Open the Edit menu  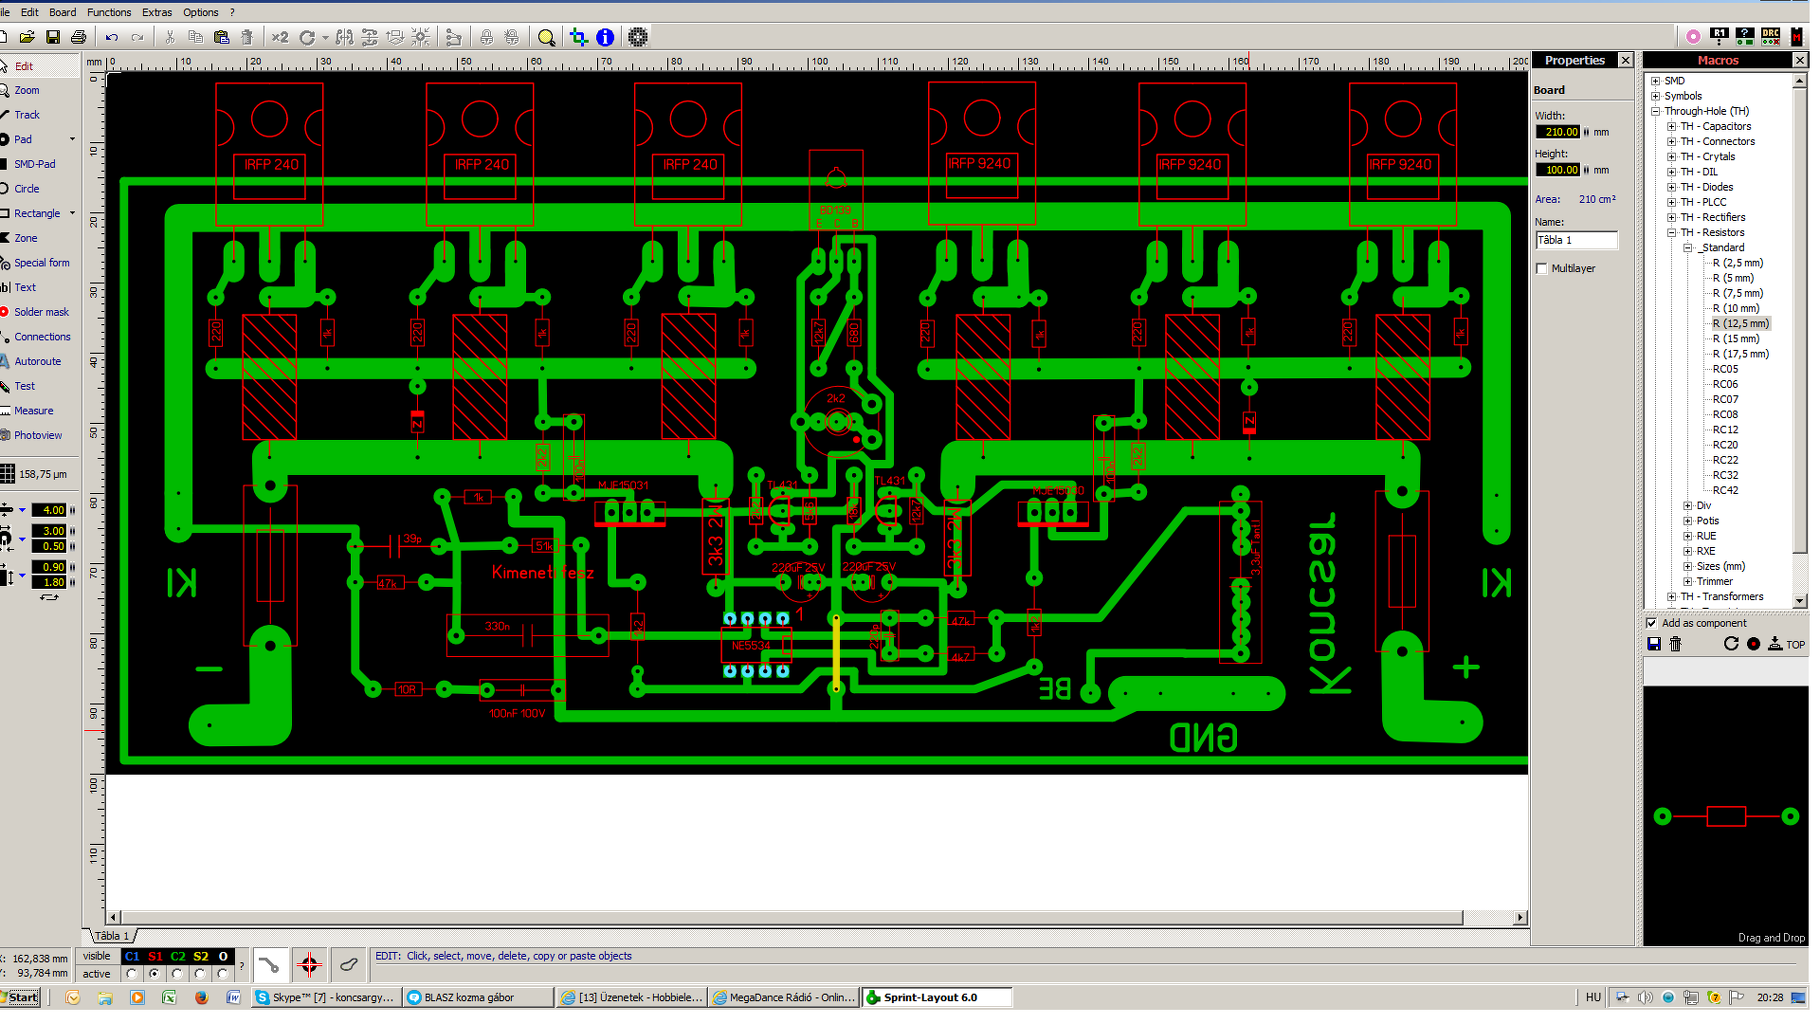pyautogui.click(x=30, y=13)
